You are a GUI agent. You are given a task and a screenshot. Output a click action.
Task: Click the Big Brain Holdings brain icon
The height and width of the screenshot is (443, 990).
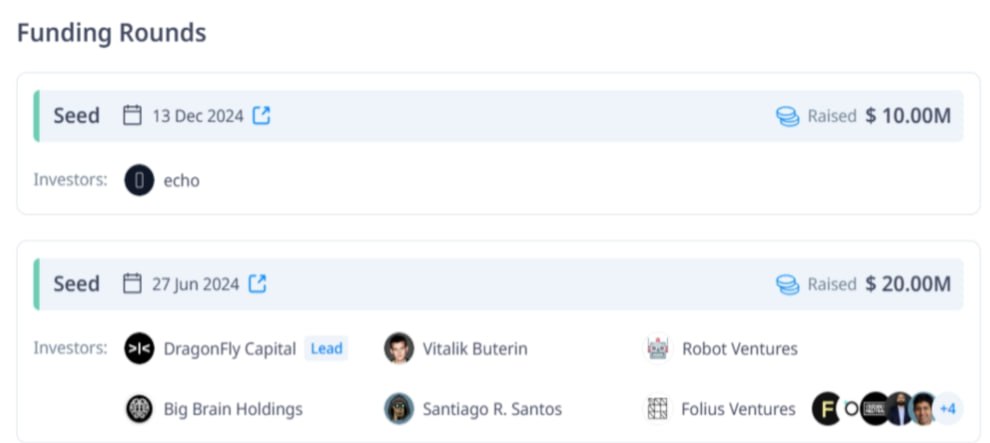point(140,409)
